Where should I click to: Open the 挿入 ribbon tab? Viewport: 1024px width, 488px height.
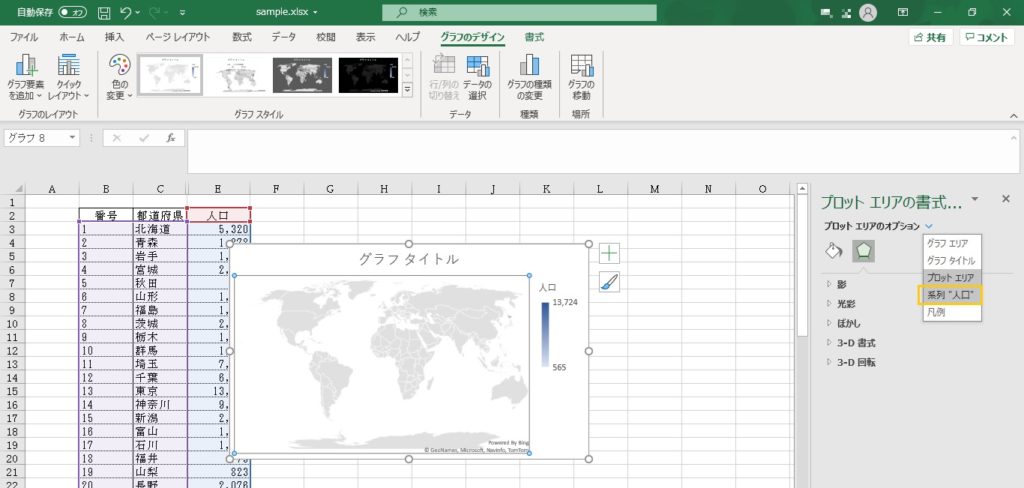114,37
